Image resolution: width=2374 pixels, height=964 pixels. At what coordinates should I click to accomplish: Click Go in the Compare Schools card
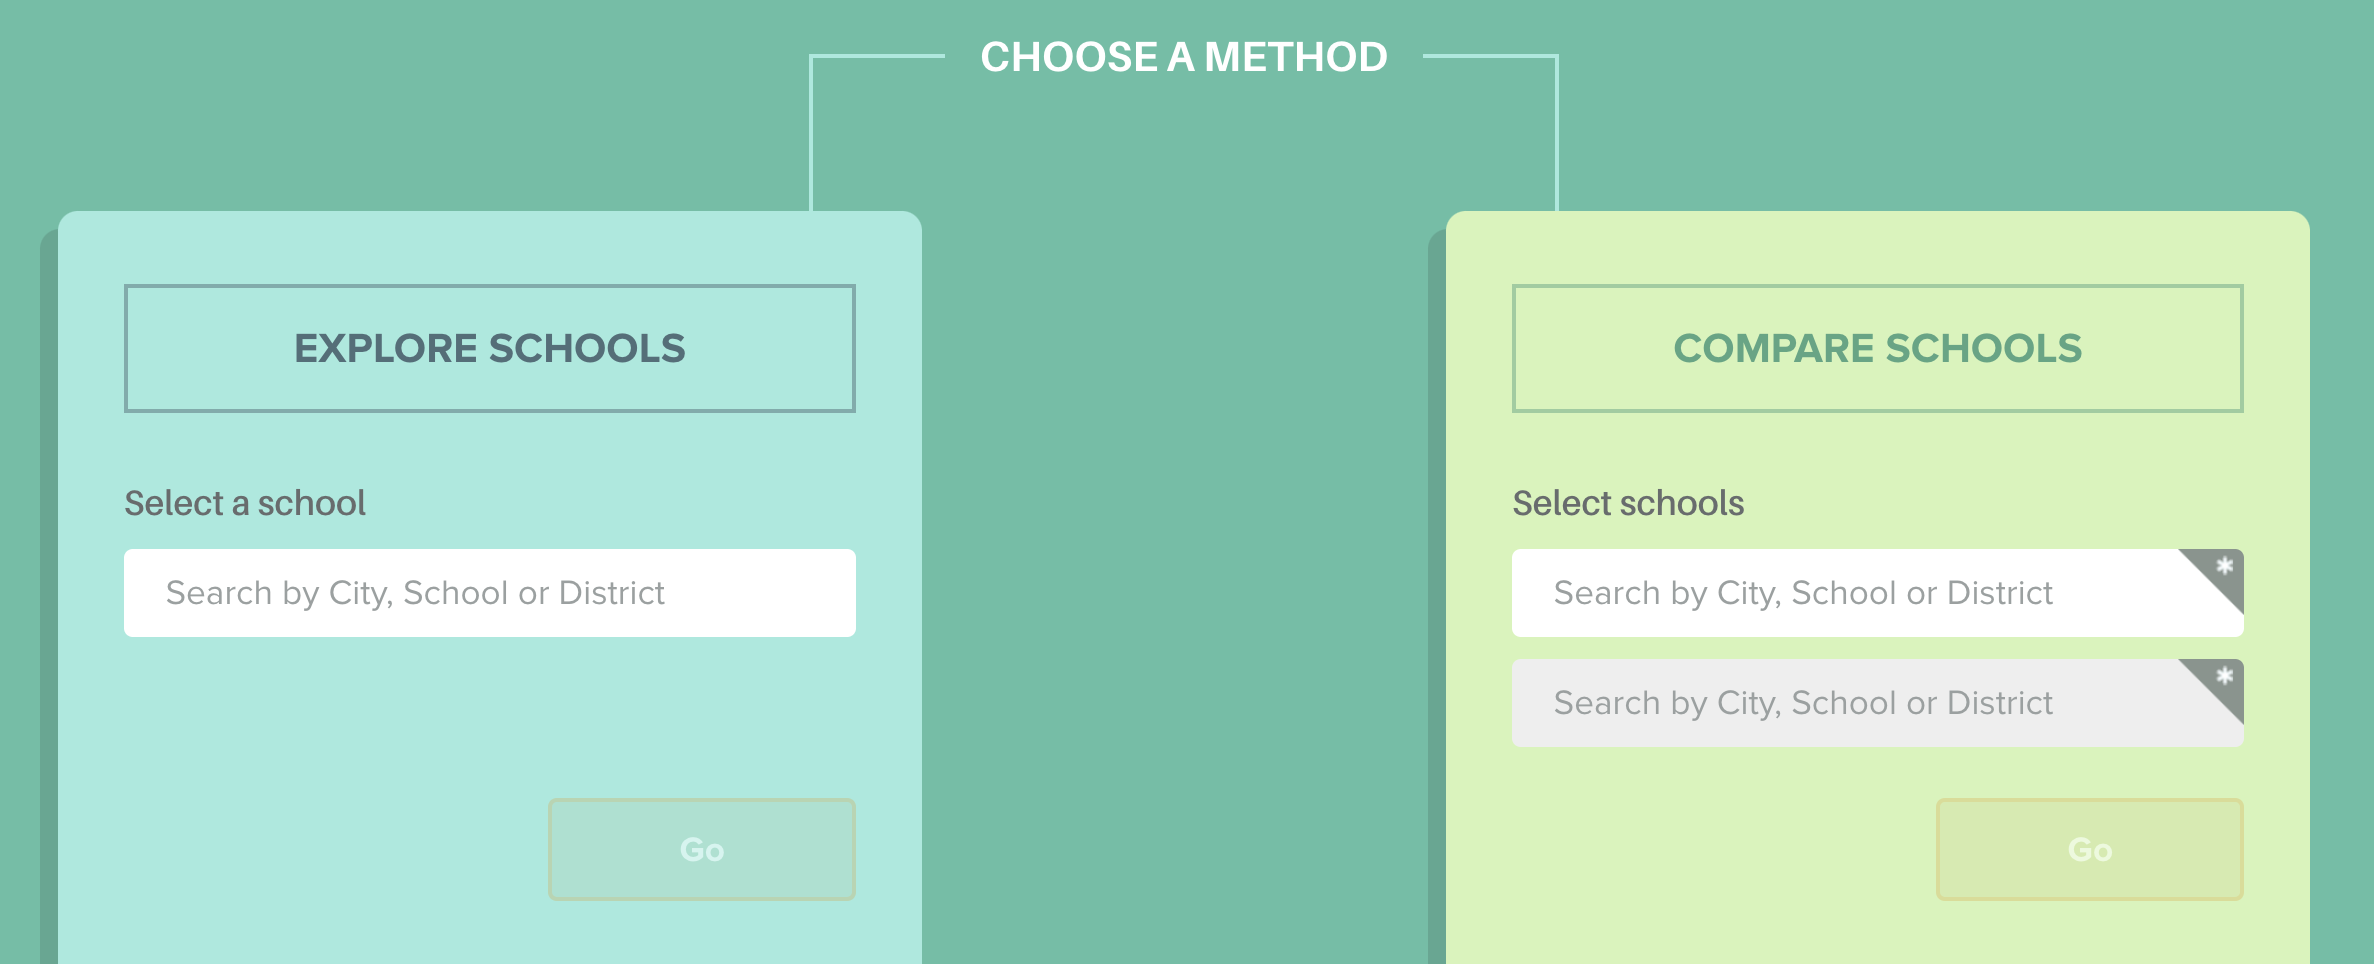2090,849
